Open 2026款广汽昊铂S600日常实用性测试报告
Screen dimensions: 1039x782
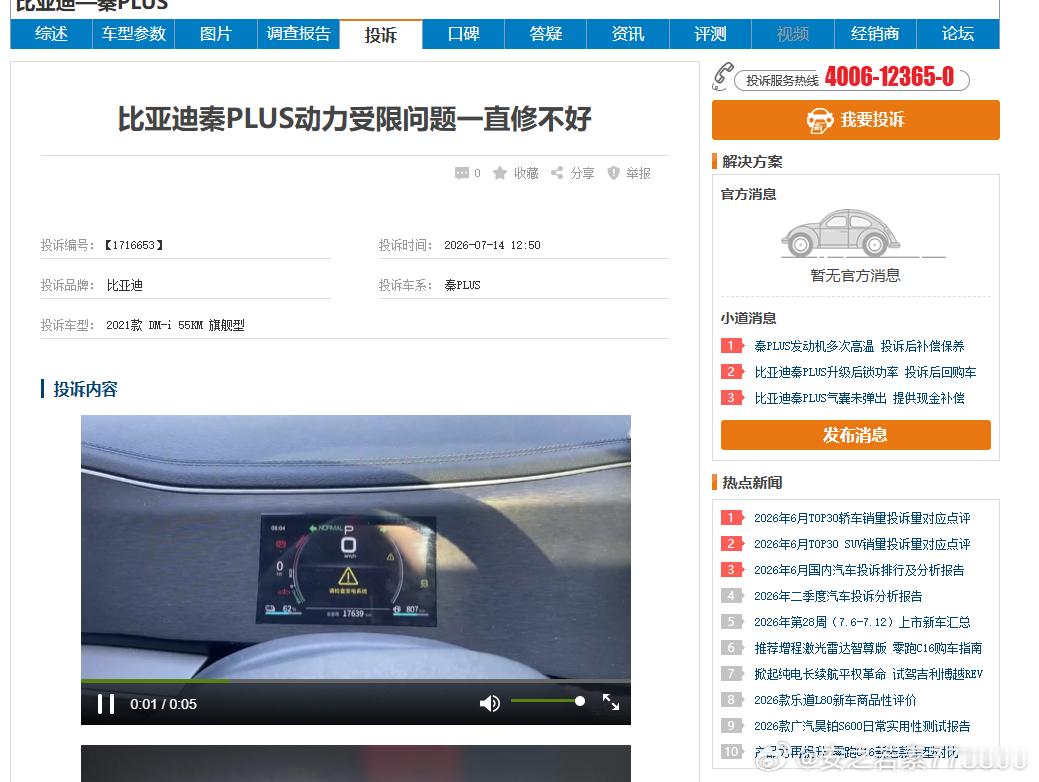pos(861,726)
